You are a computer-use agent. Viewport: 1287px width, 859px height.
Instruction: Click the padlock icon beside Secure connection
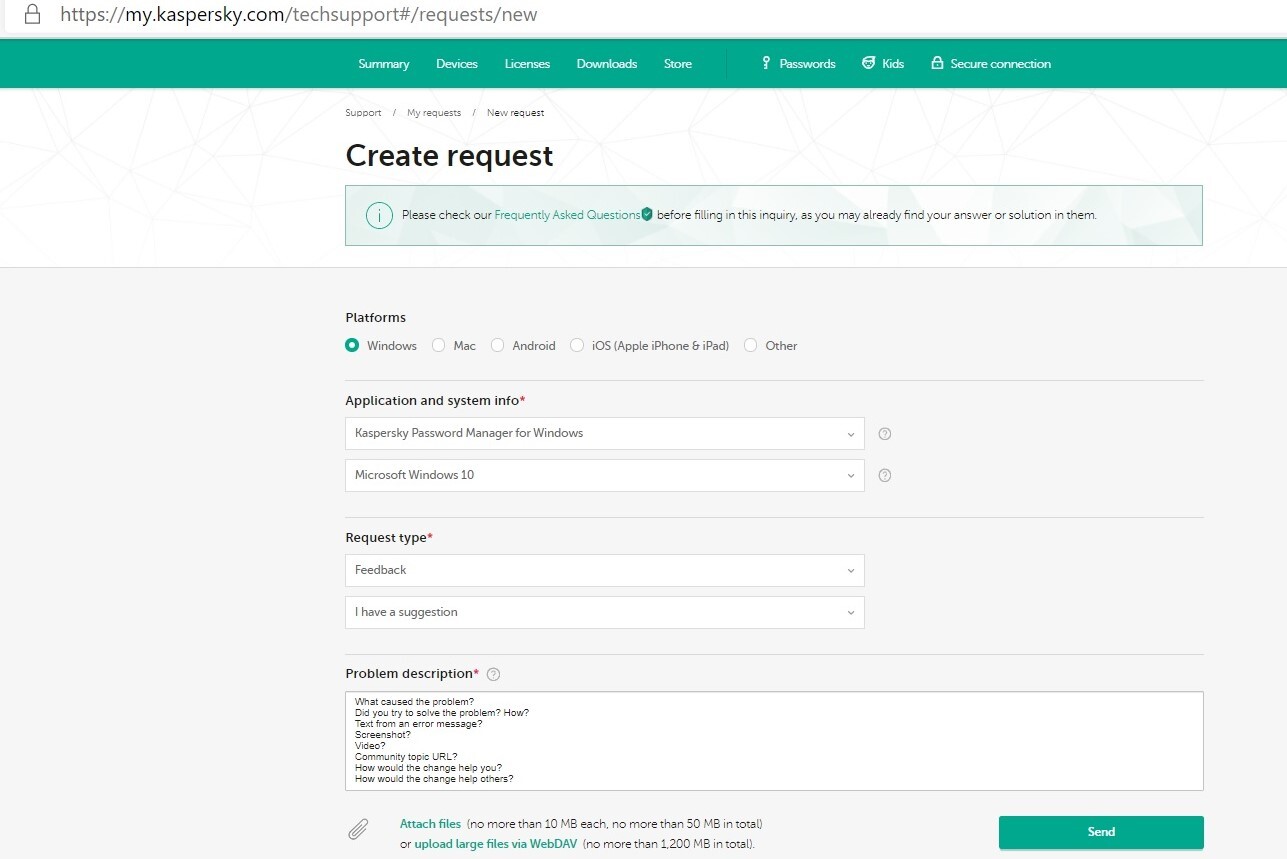[x=937, y=63]
